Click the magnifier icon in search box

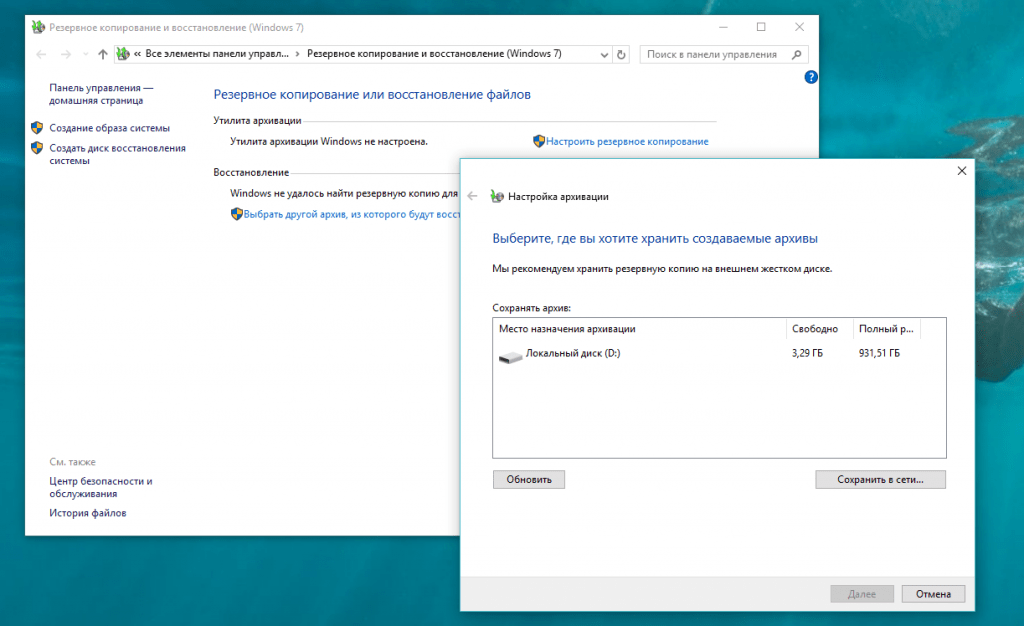[x=796, y=55]
